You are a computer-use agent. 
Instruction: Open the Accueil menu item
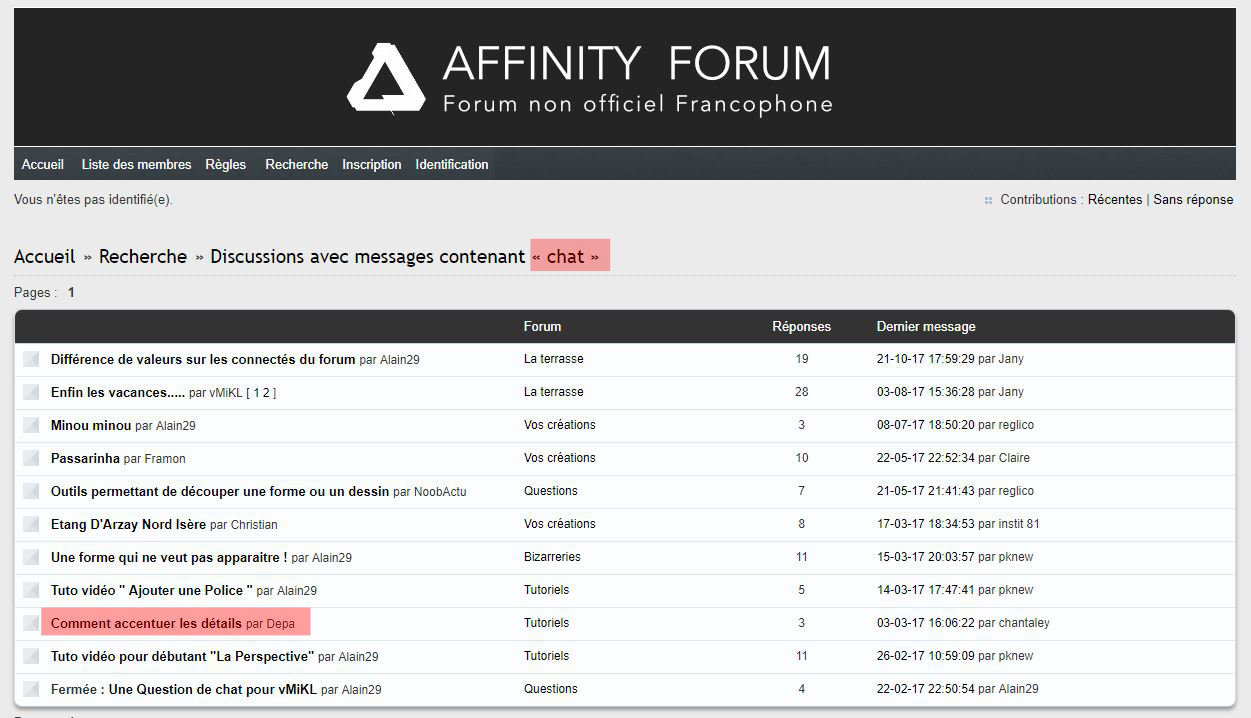(43, 164)
